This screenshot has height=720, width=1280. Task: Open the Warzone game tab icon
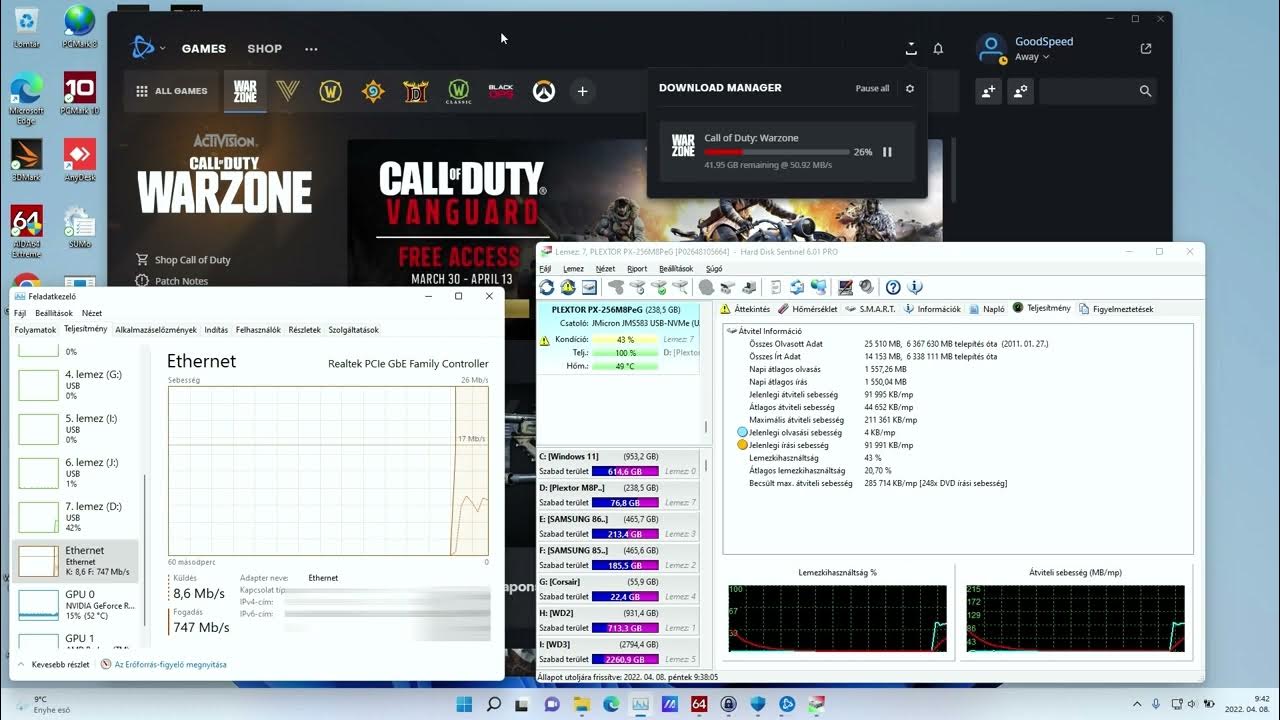click(x=245, y=91)
